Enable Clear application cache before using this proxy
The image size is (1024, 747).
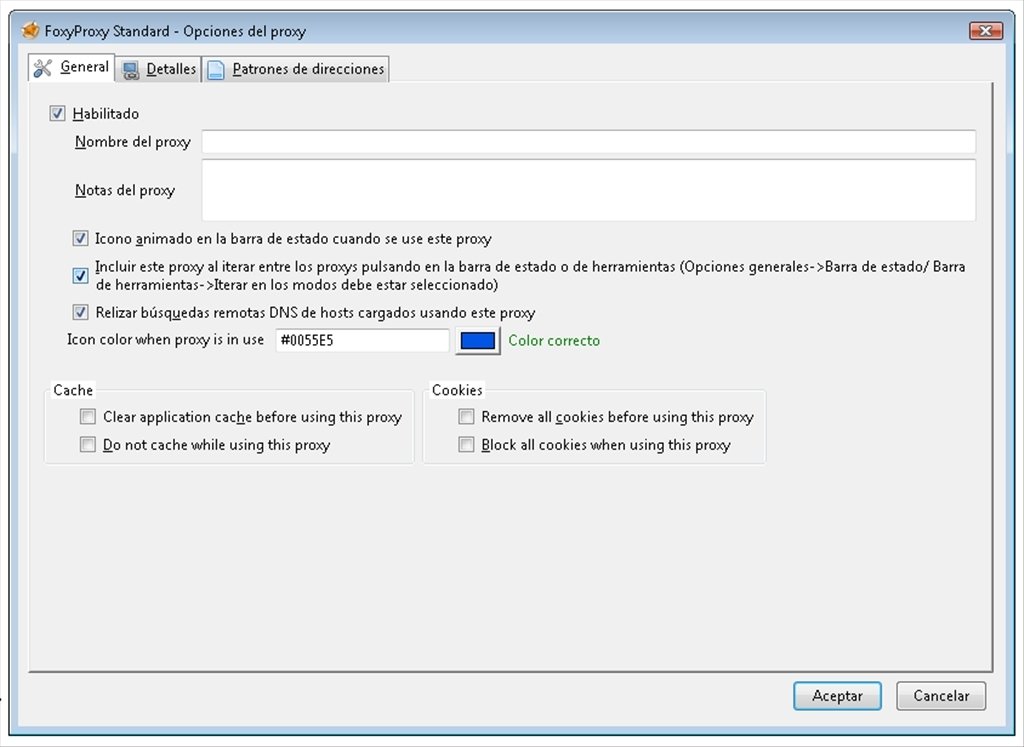point(88,417)
